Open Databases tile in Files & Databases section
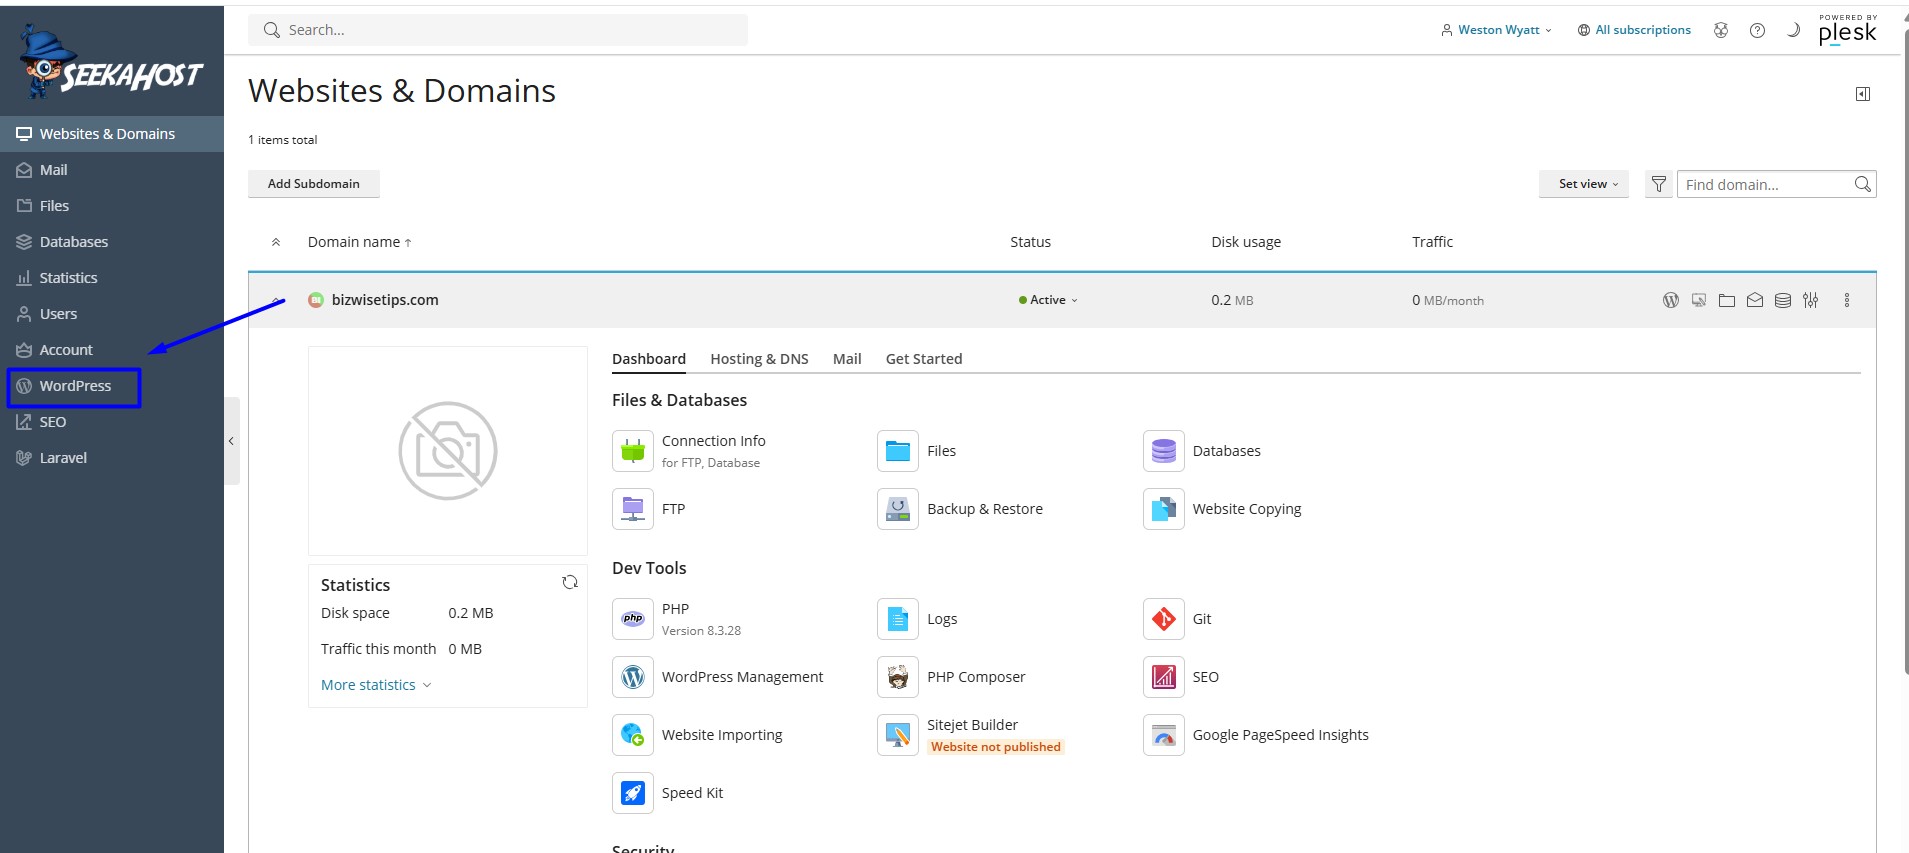The image size is (1909, 853). (1202, 451)
